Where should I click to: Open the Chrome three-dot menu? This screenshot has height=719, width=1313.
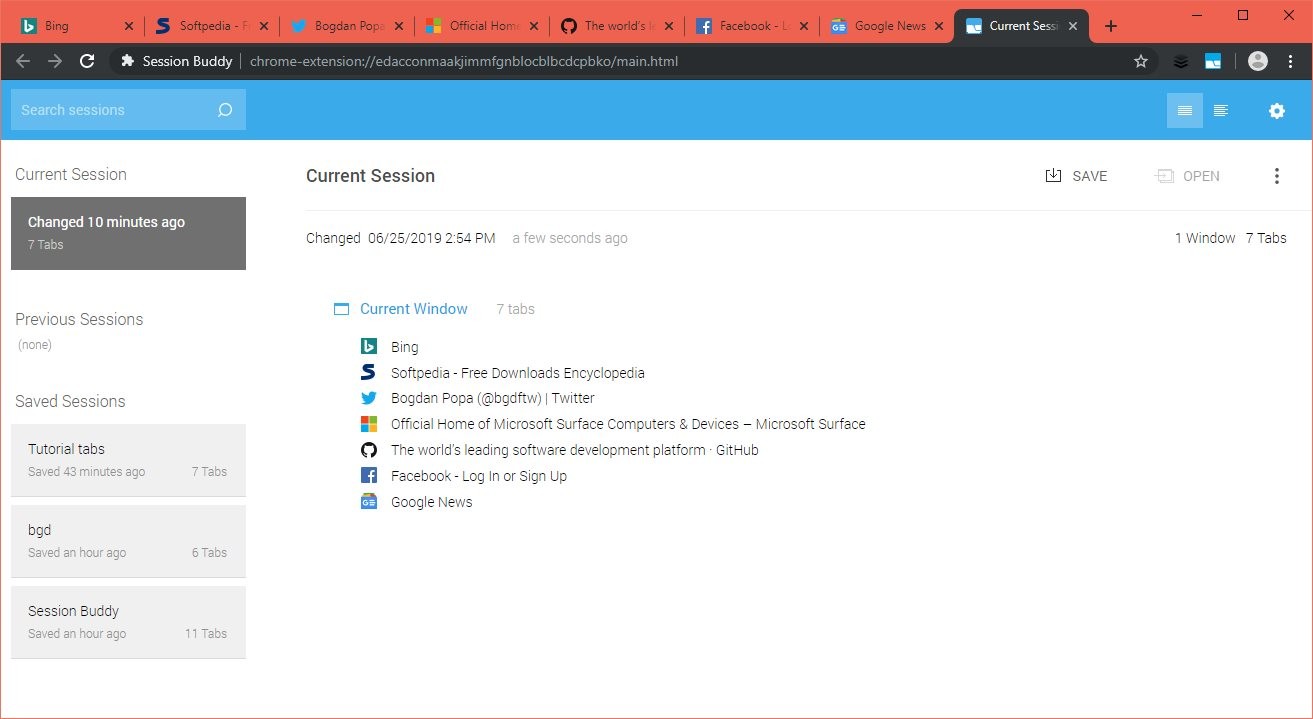coord(1291,61)
